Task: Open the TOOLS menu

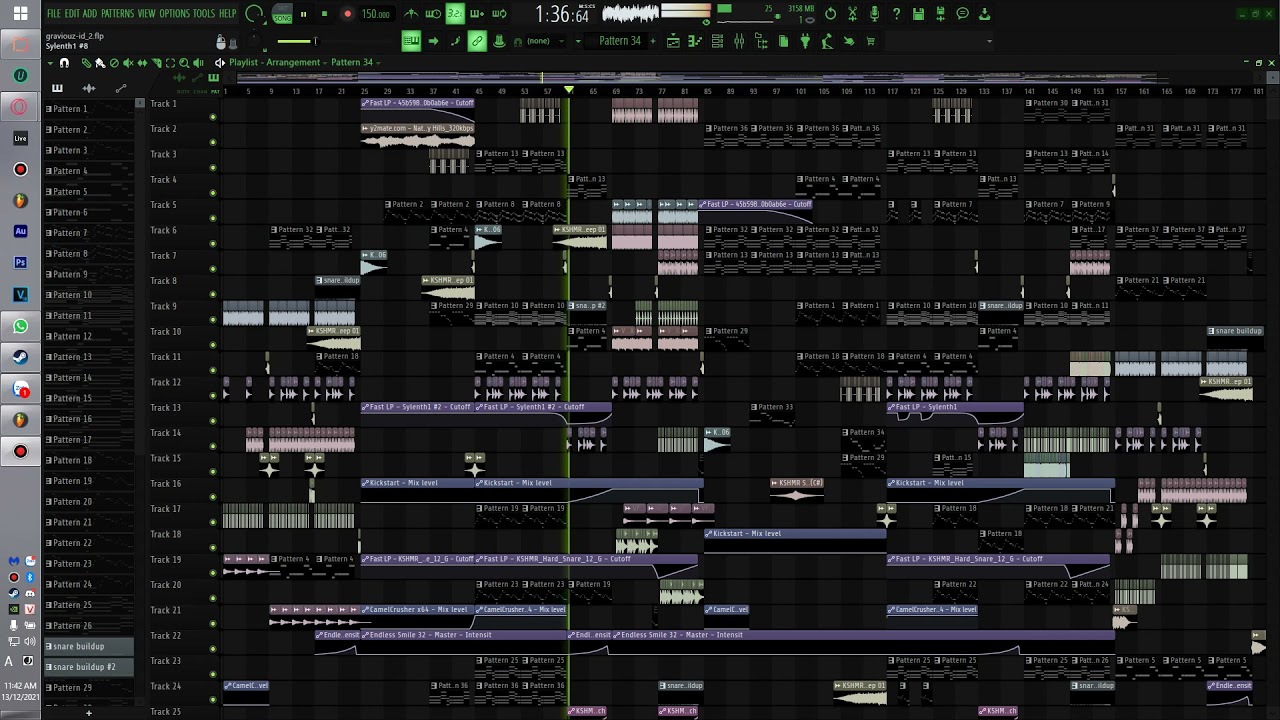Action: [204, 14]
